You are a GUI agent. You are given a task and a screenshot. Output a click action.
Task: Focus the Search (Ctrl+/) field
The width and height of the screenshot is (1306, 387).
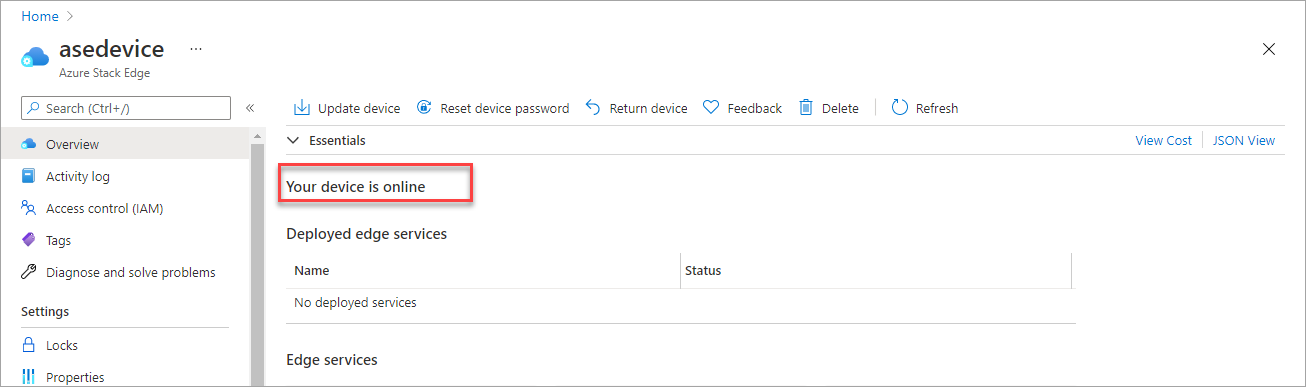tap(126, 108)
